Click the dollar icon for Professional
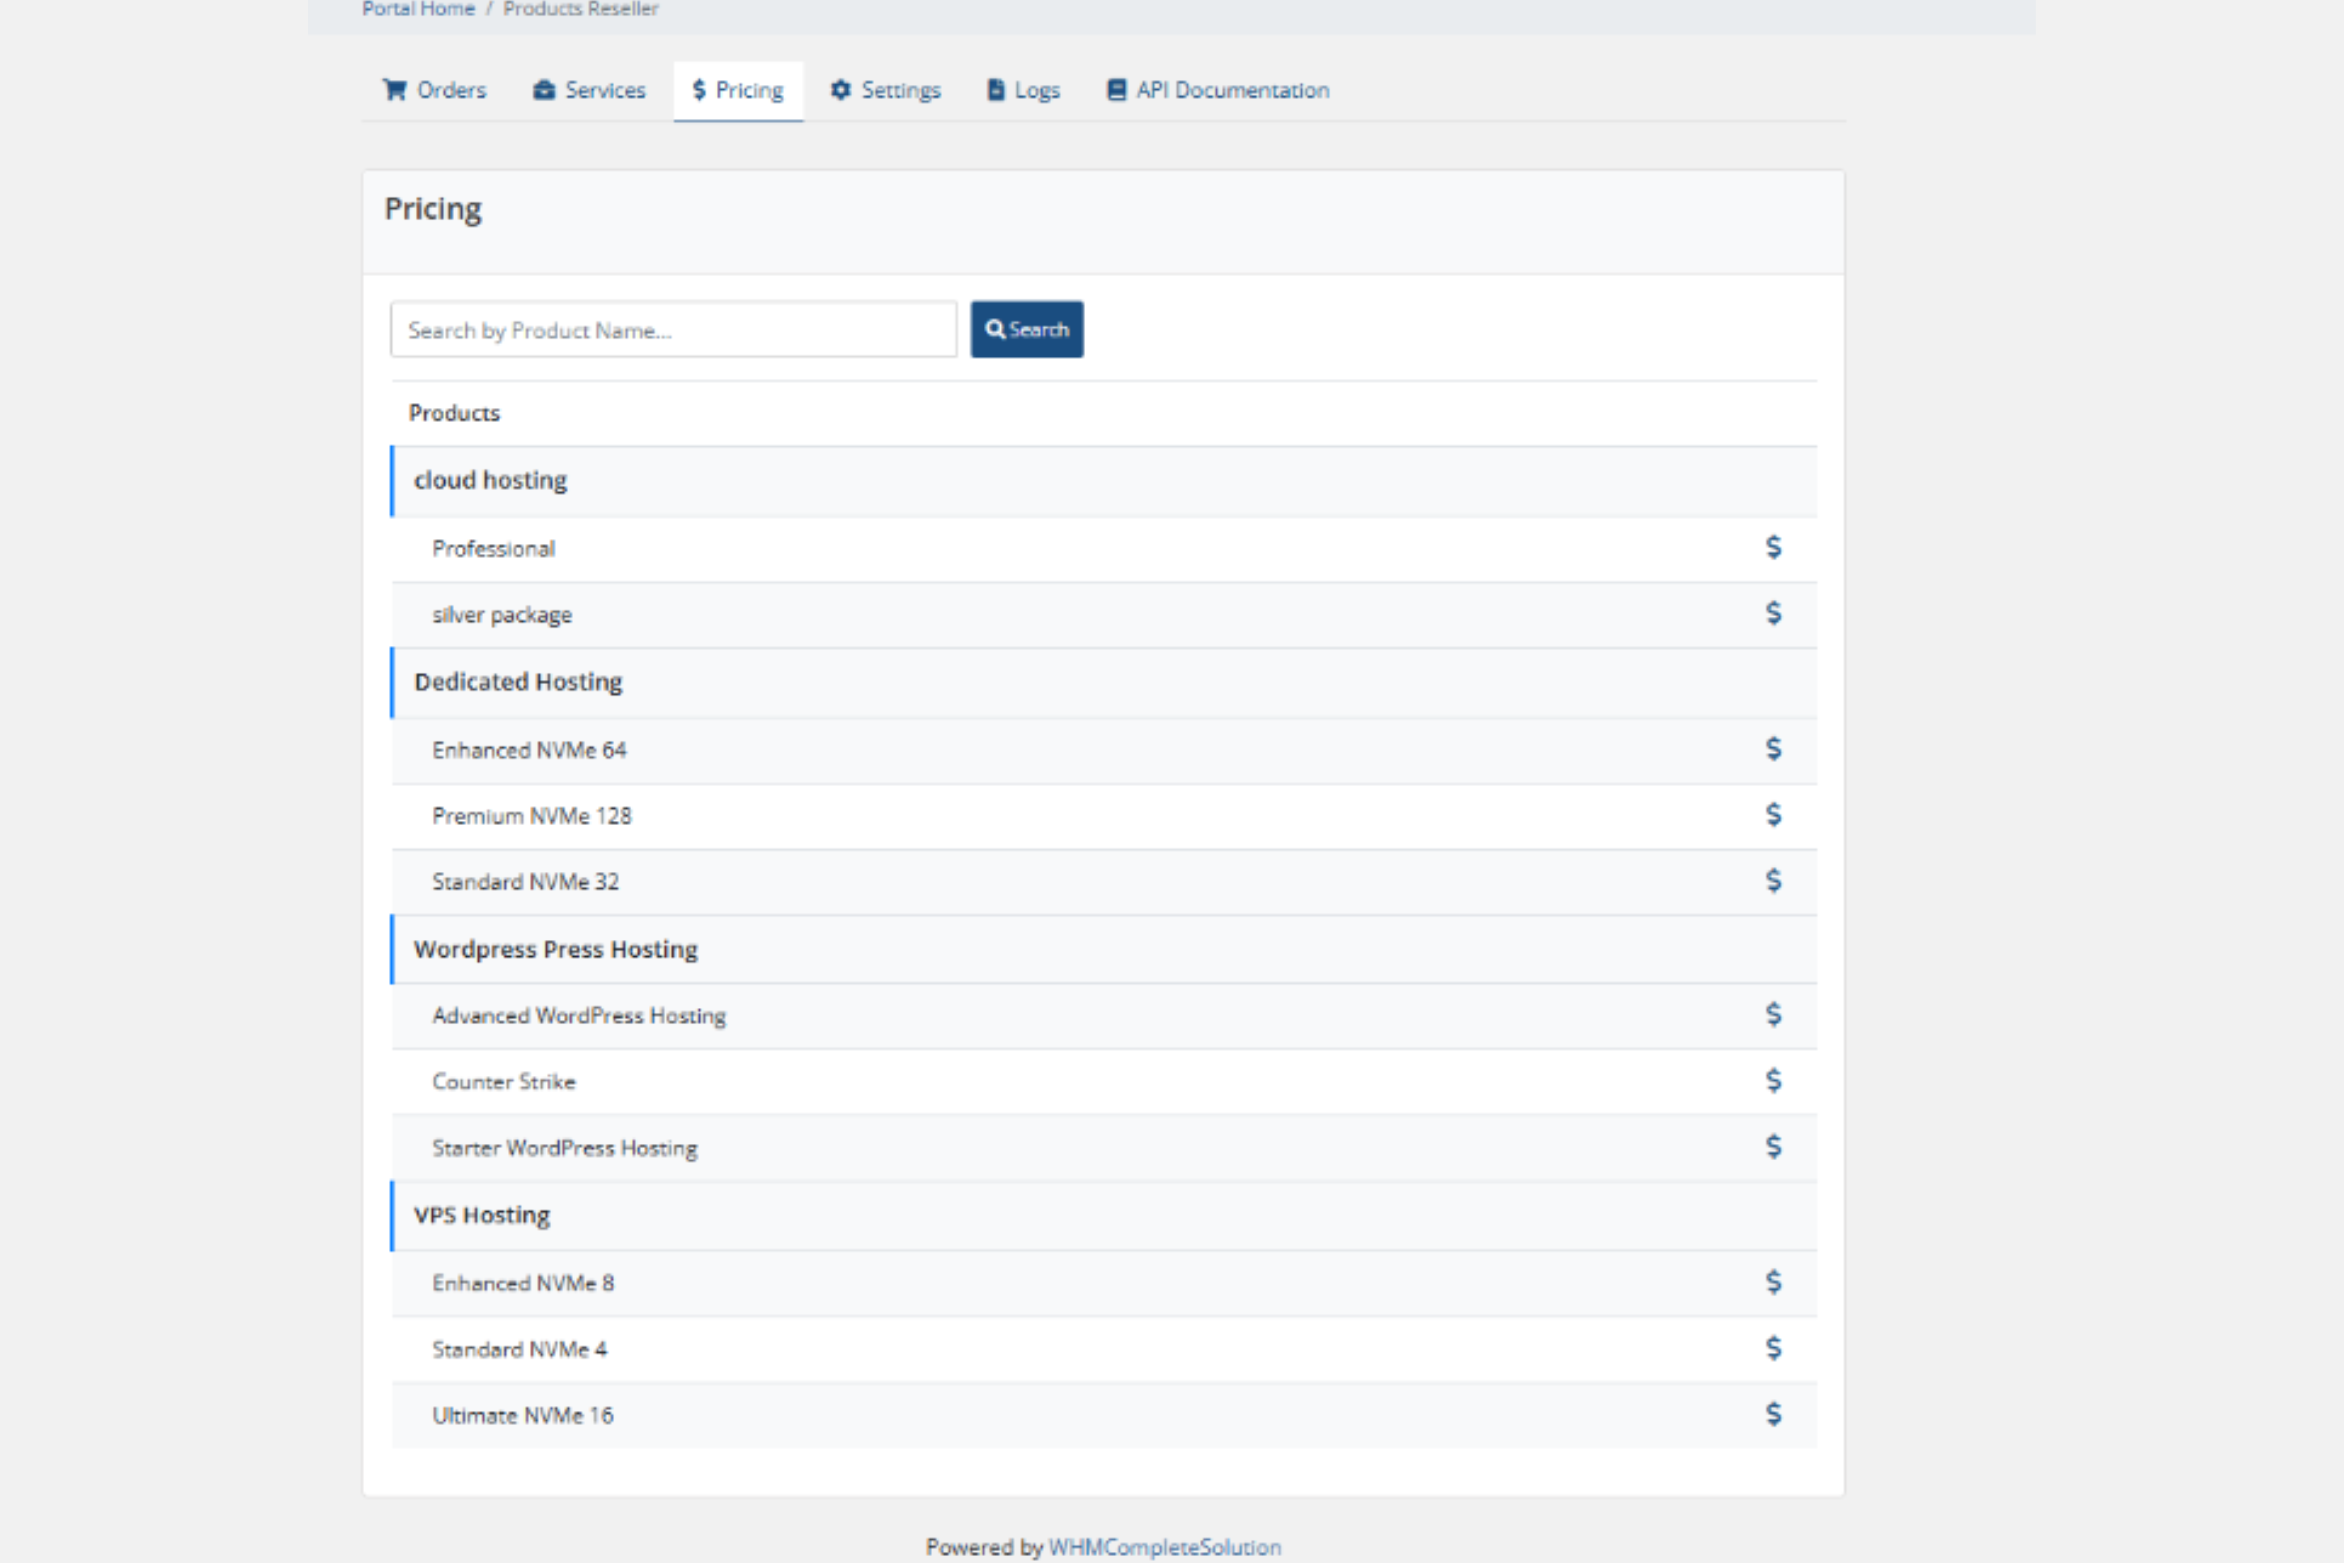 [x=1772, y=547]
